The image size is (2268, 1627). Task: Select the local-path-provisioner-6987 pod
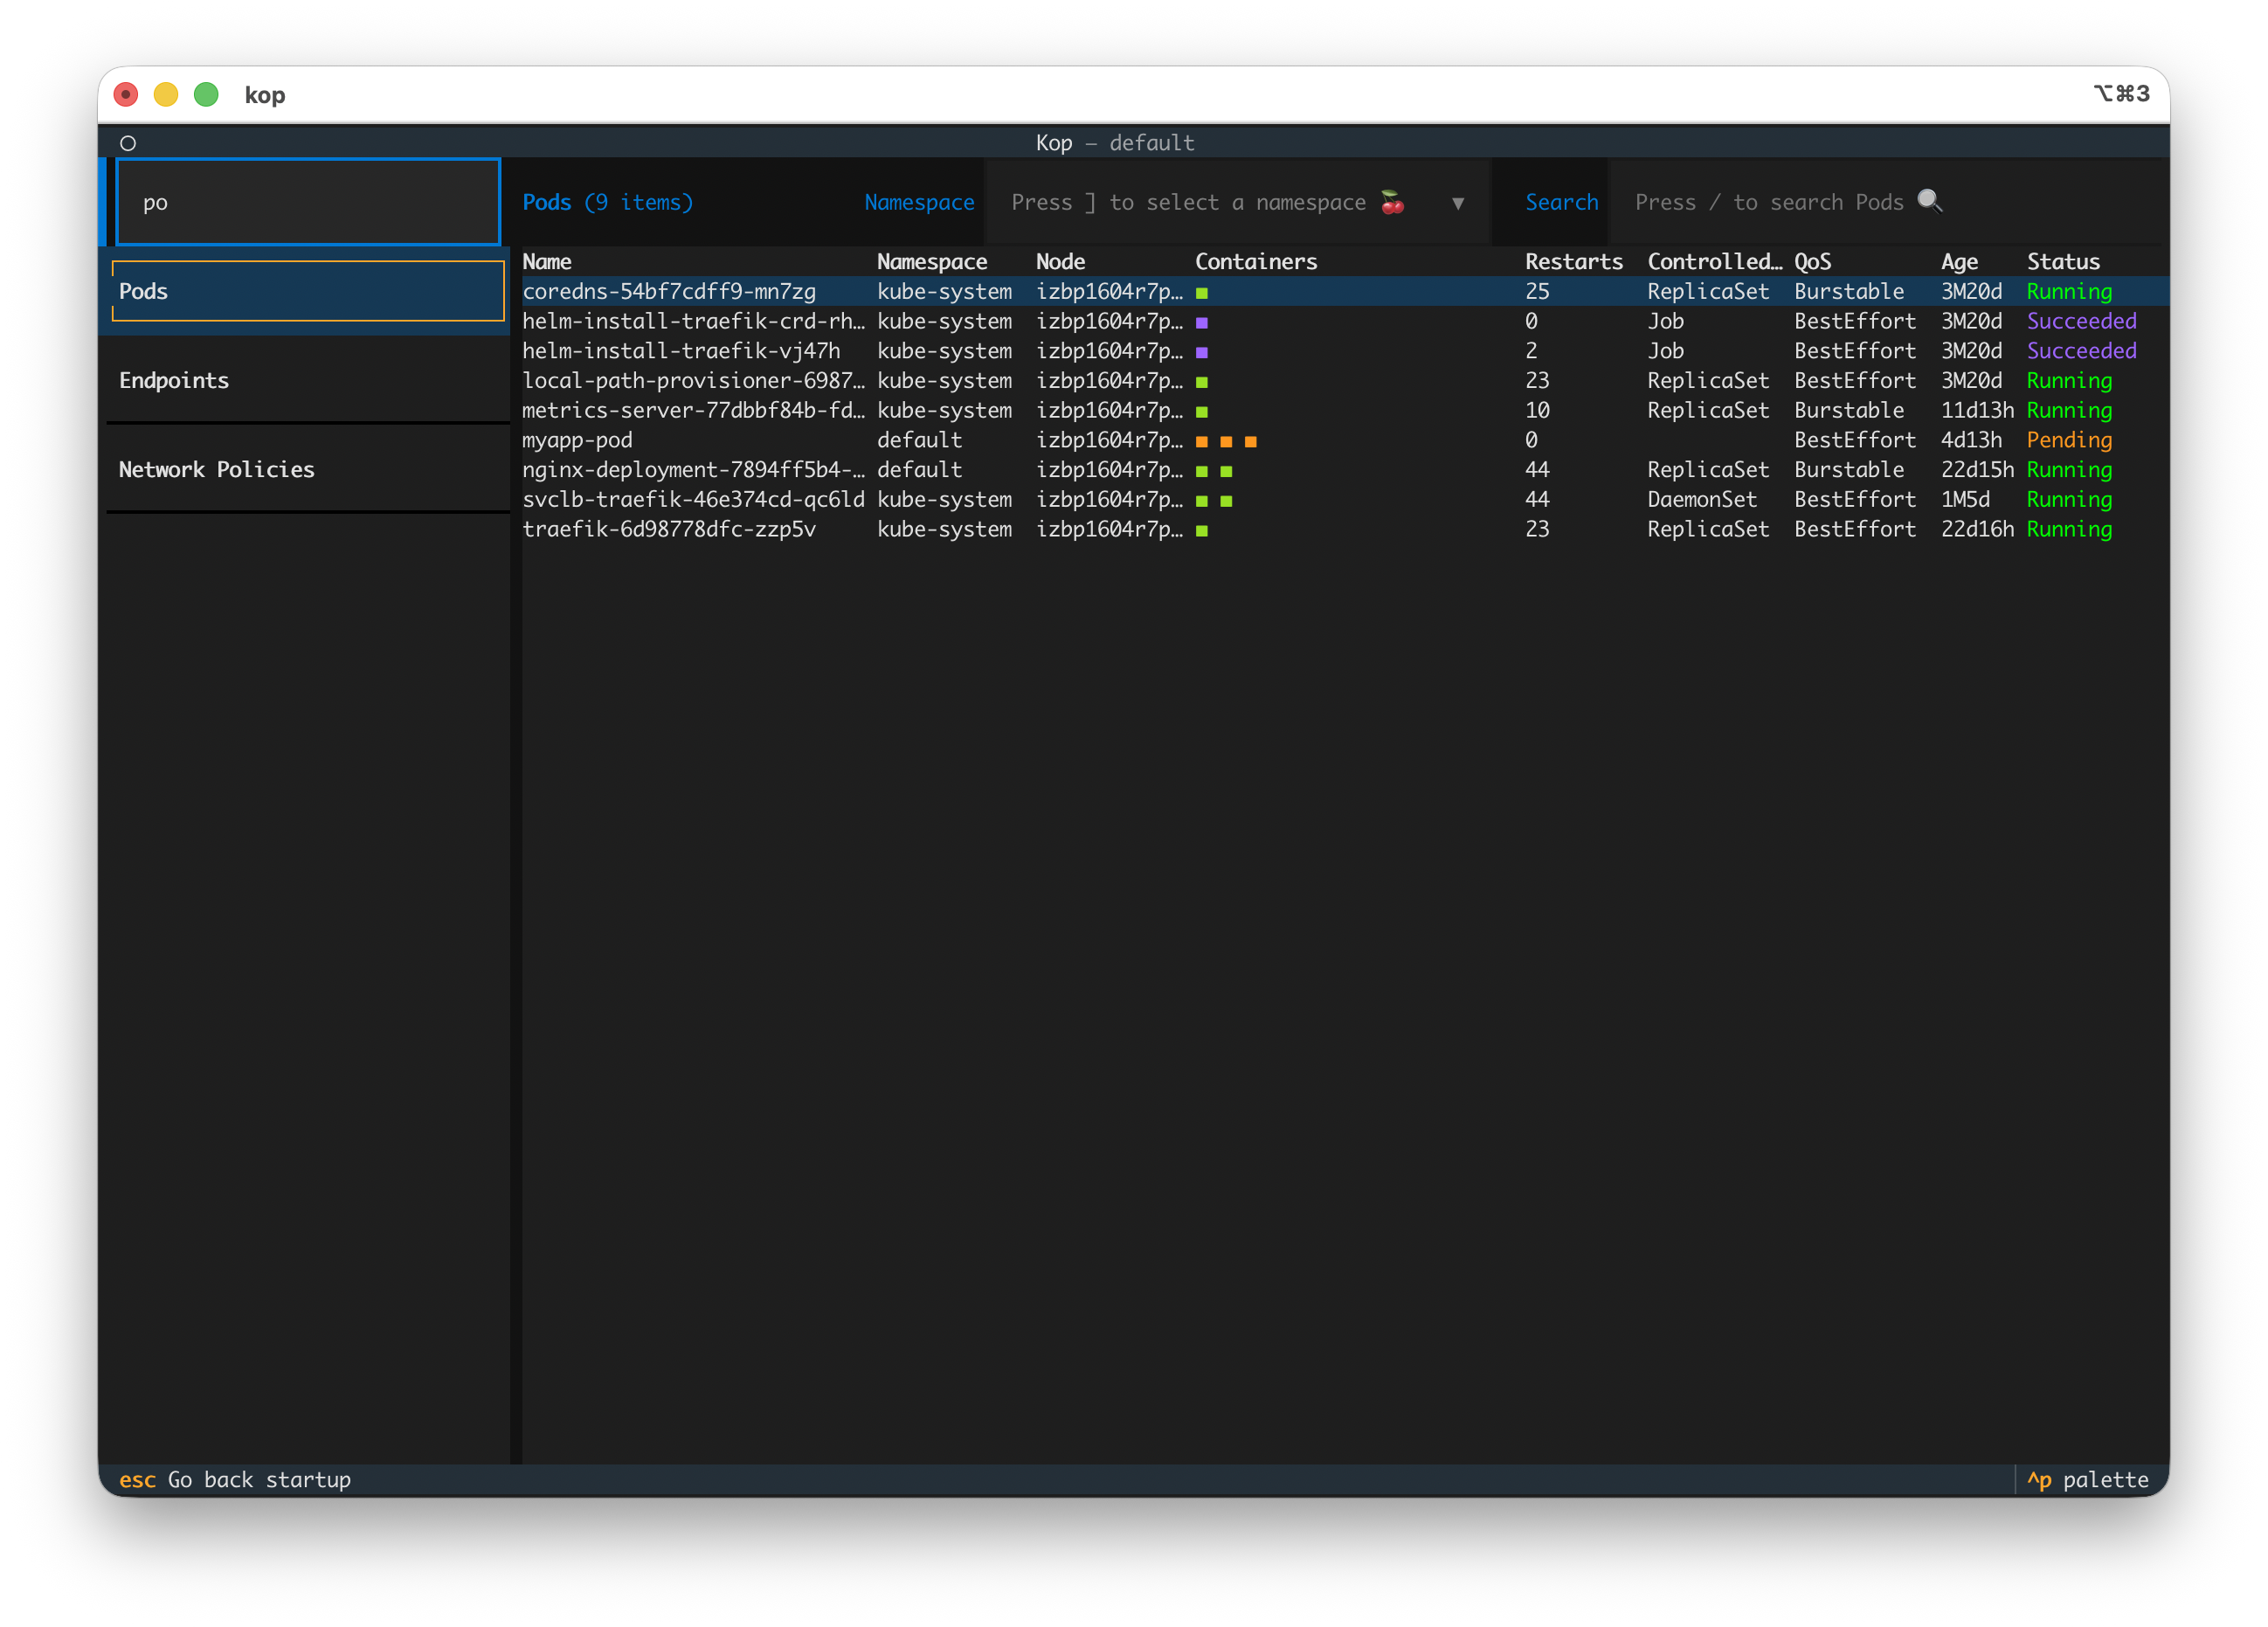pyautogui.click(x=1345, y=380)
